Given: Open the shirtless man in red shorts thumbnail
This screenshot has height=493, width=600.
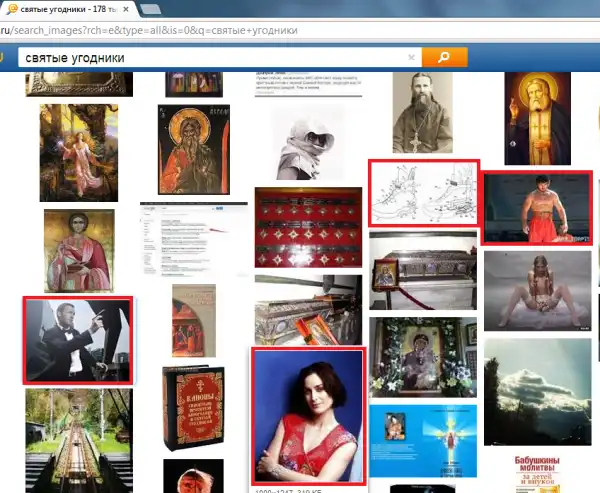Looking at the screenshot, I should pos(535,208).
